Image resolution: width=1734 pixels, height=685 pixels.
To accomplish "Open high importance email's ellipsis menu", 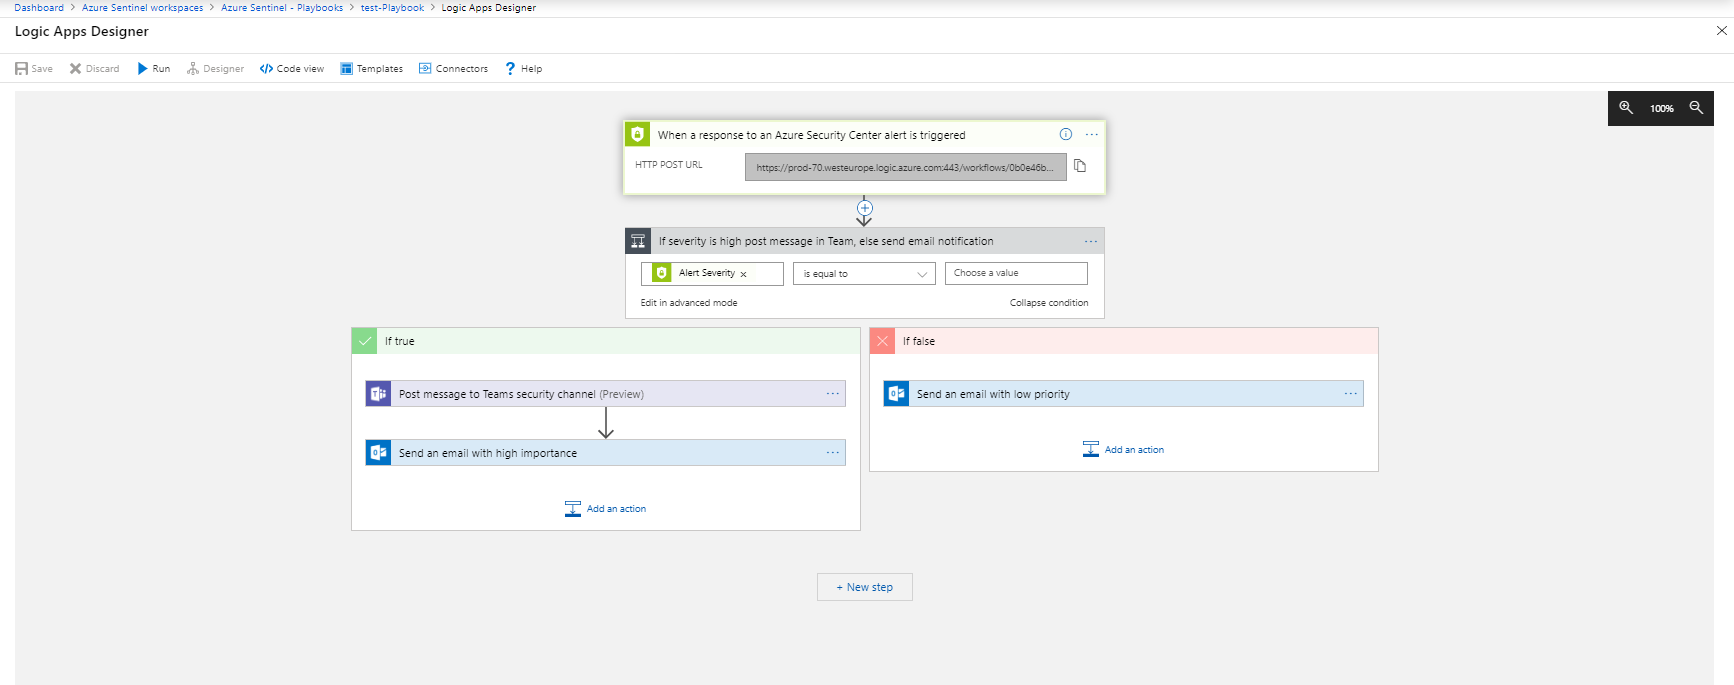I will pos(833,453).
